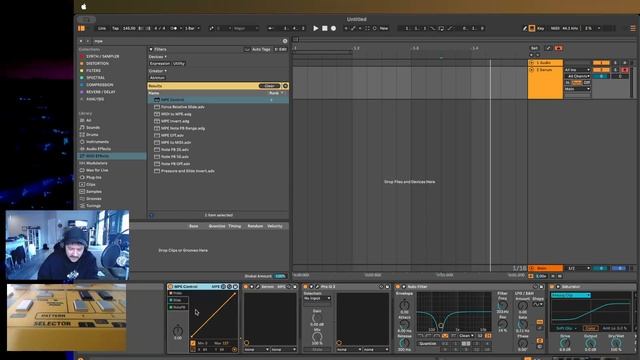The width and height of the screenshot is (640, 360).
Task: Set monitoring to Off on Serum track
Action: click(x=587, y=82)
